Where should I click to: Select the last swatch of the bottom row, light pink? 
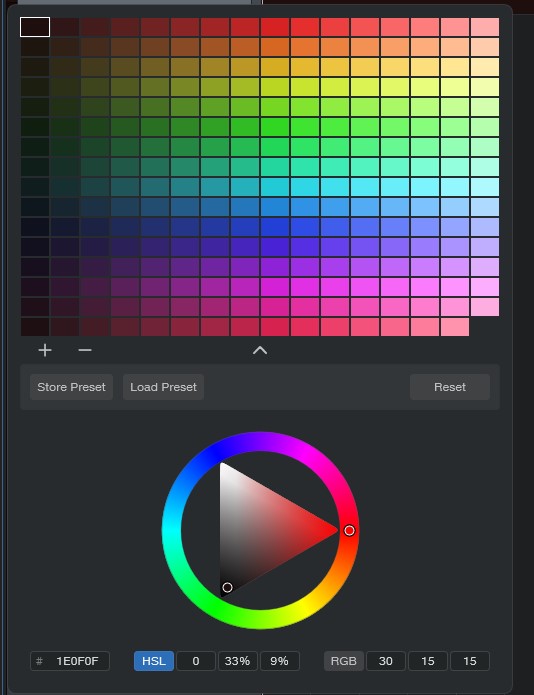coord(455,327)
